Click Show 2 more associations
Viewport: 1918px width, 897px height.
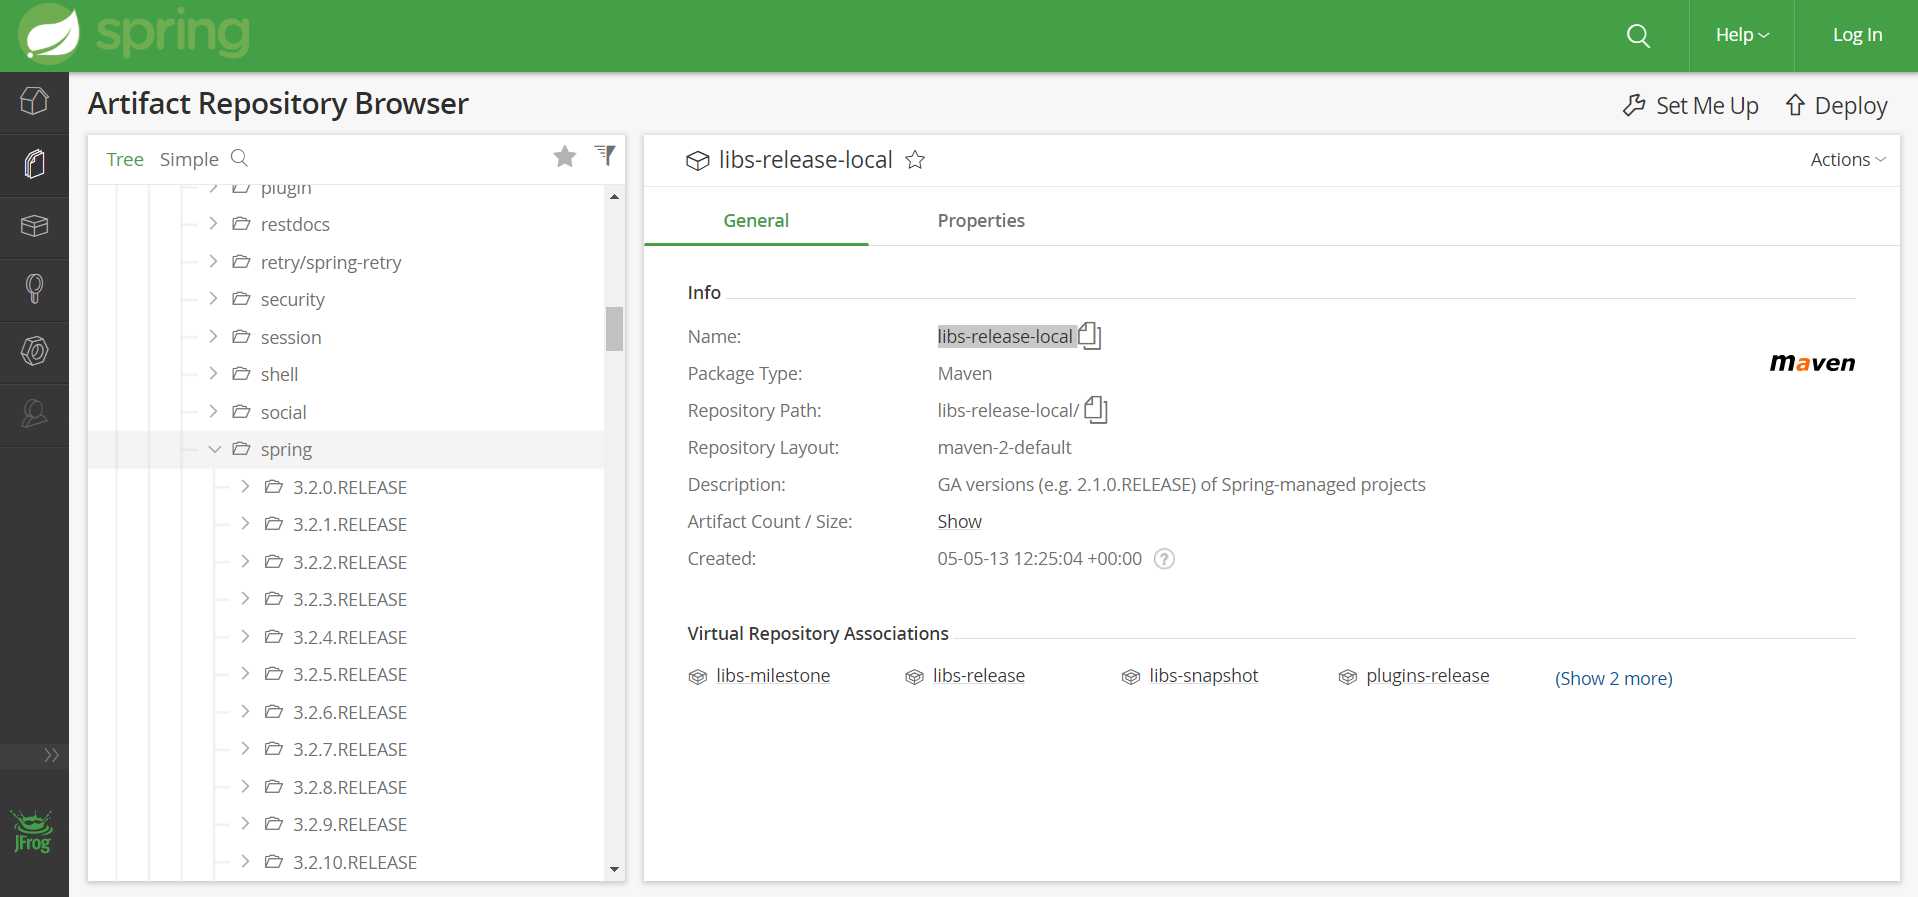pyautogui.click(x=1613, y=678)
